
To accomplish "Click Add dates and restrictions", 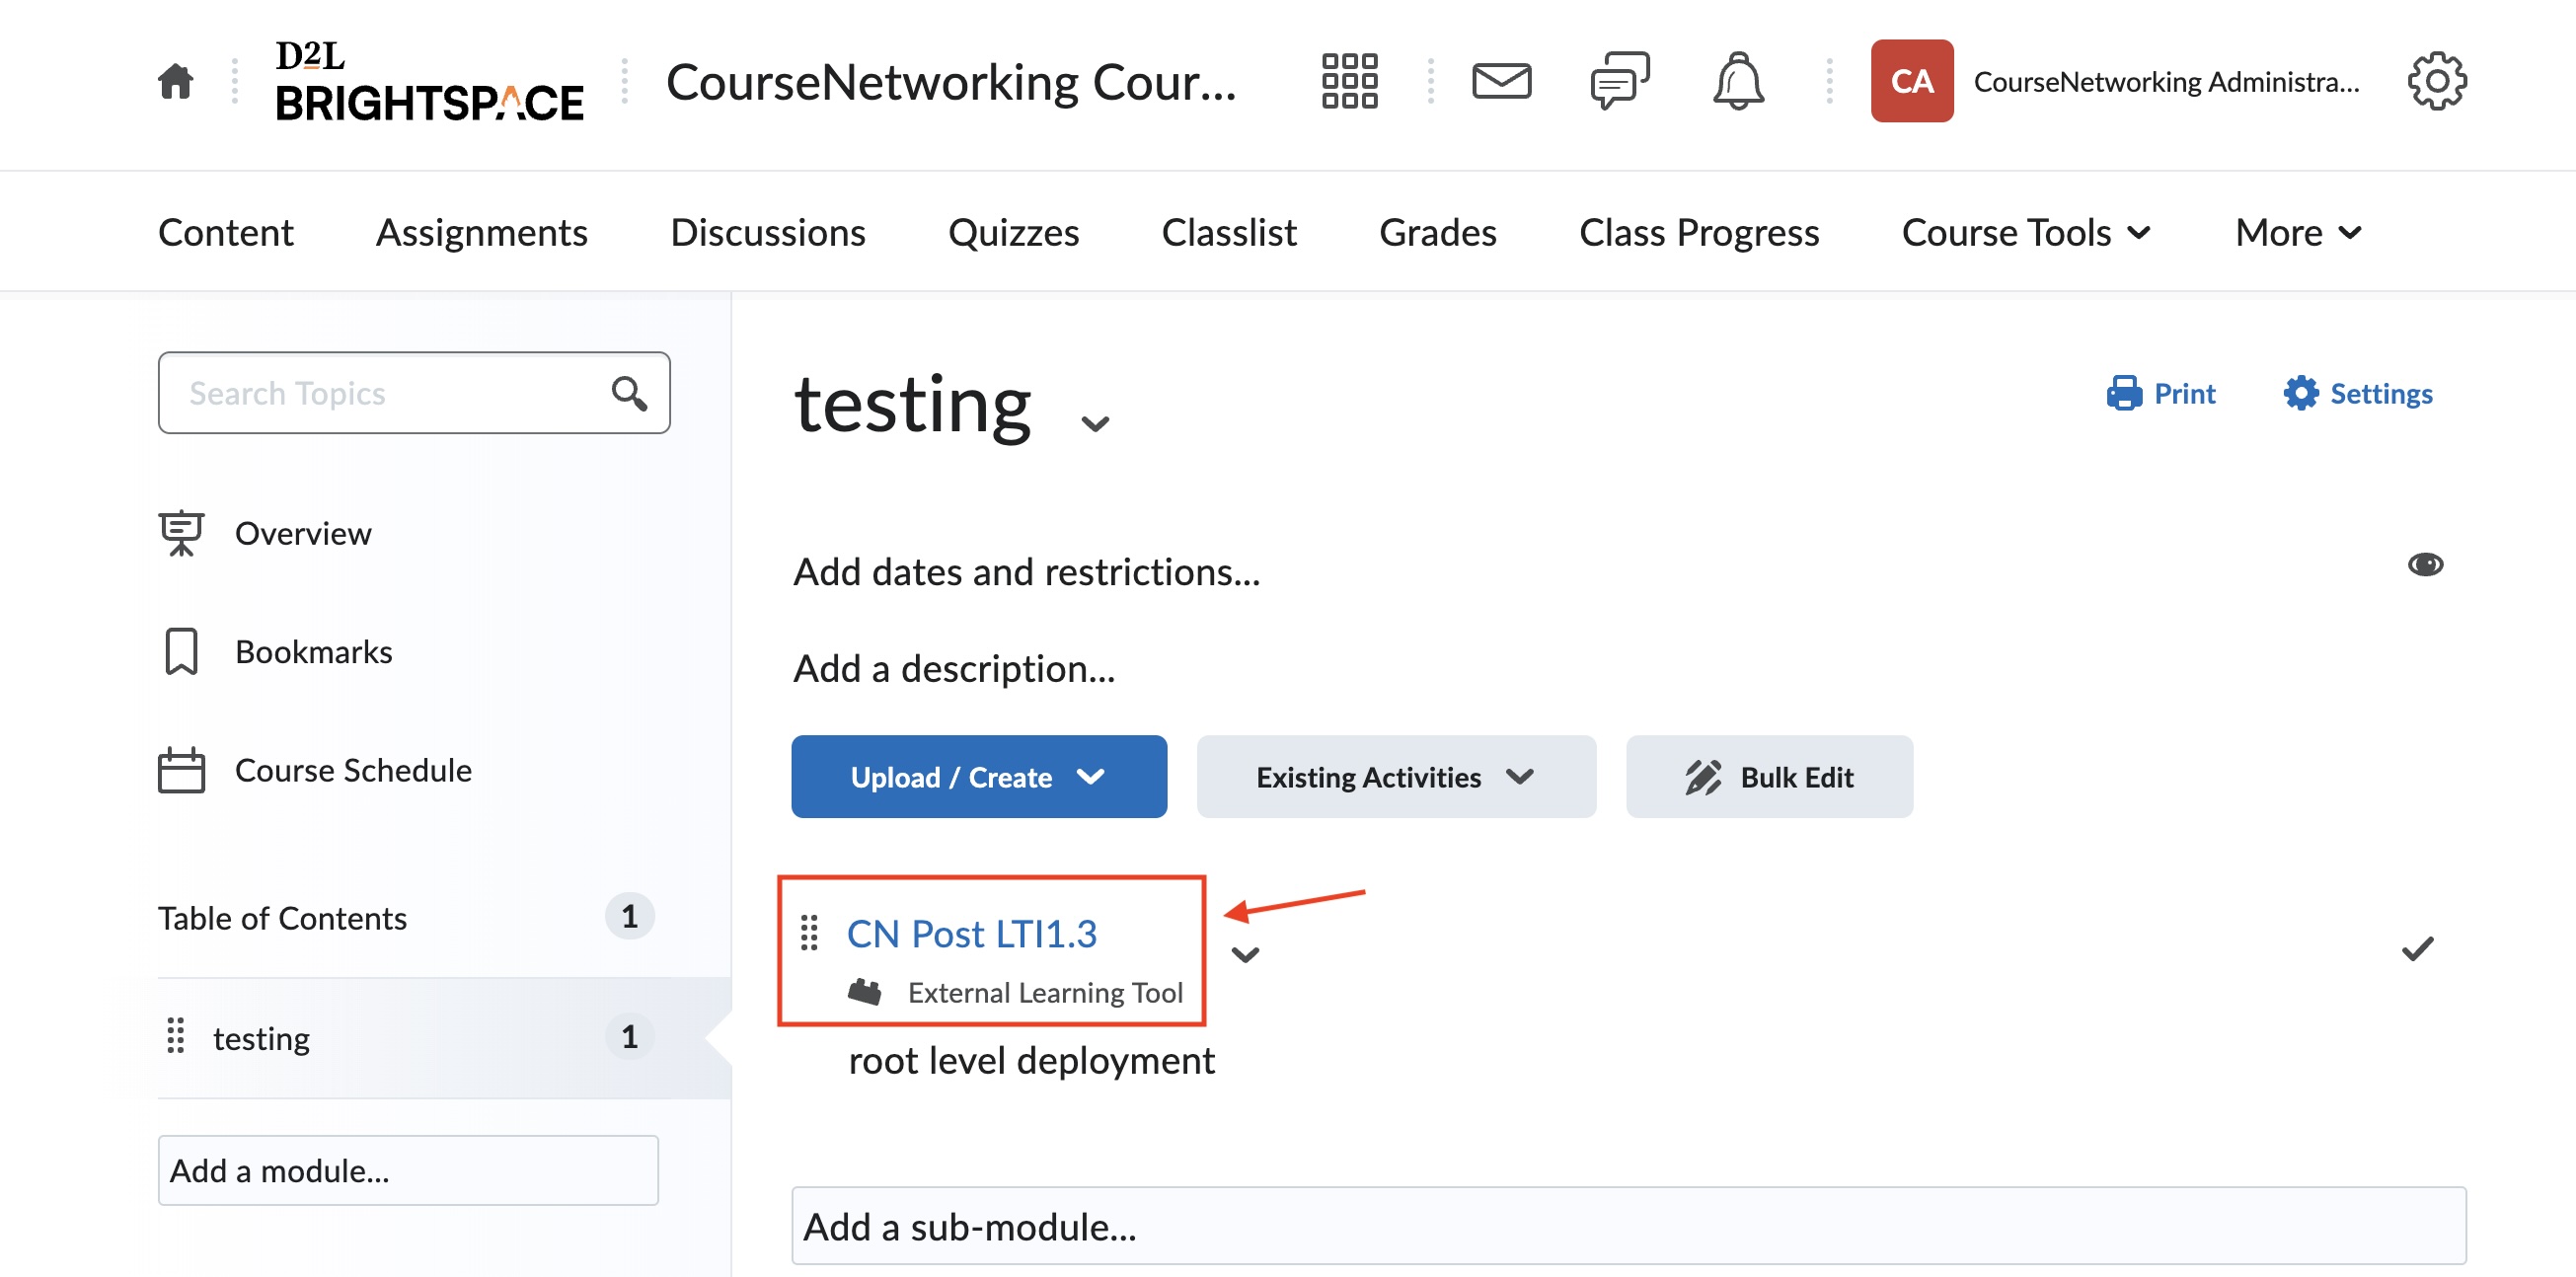I will point(1026,572).
